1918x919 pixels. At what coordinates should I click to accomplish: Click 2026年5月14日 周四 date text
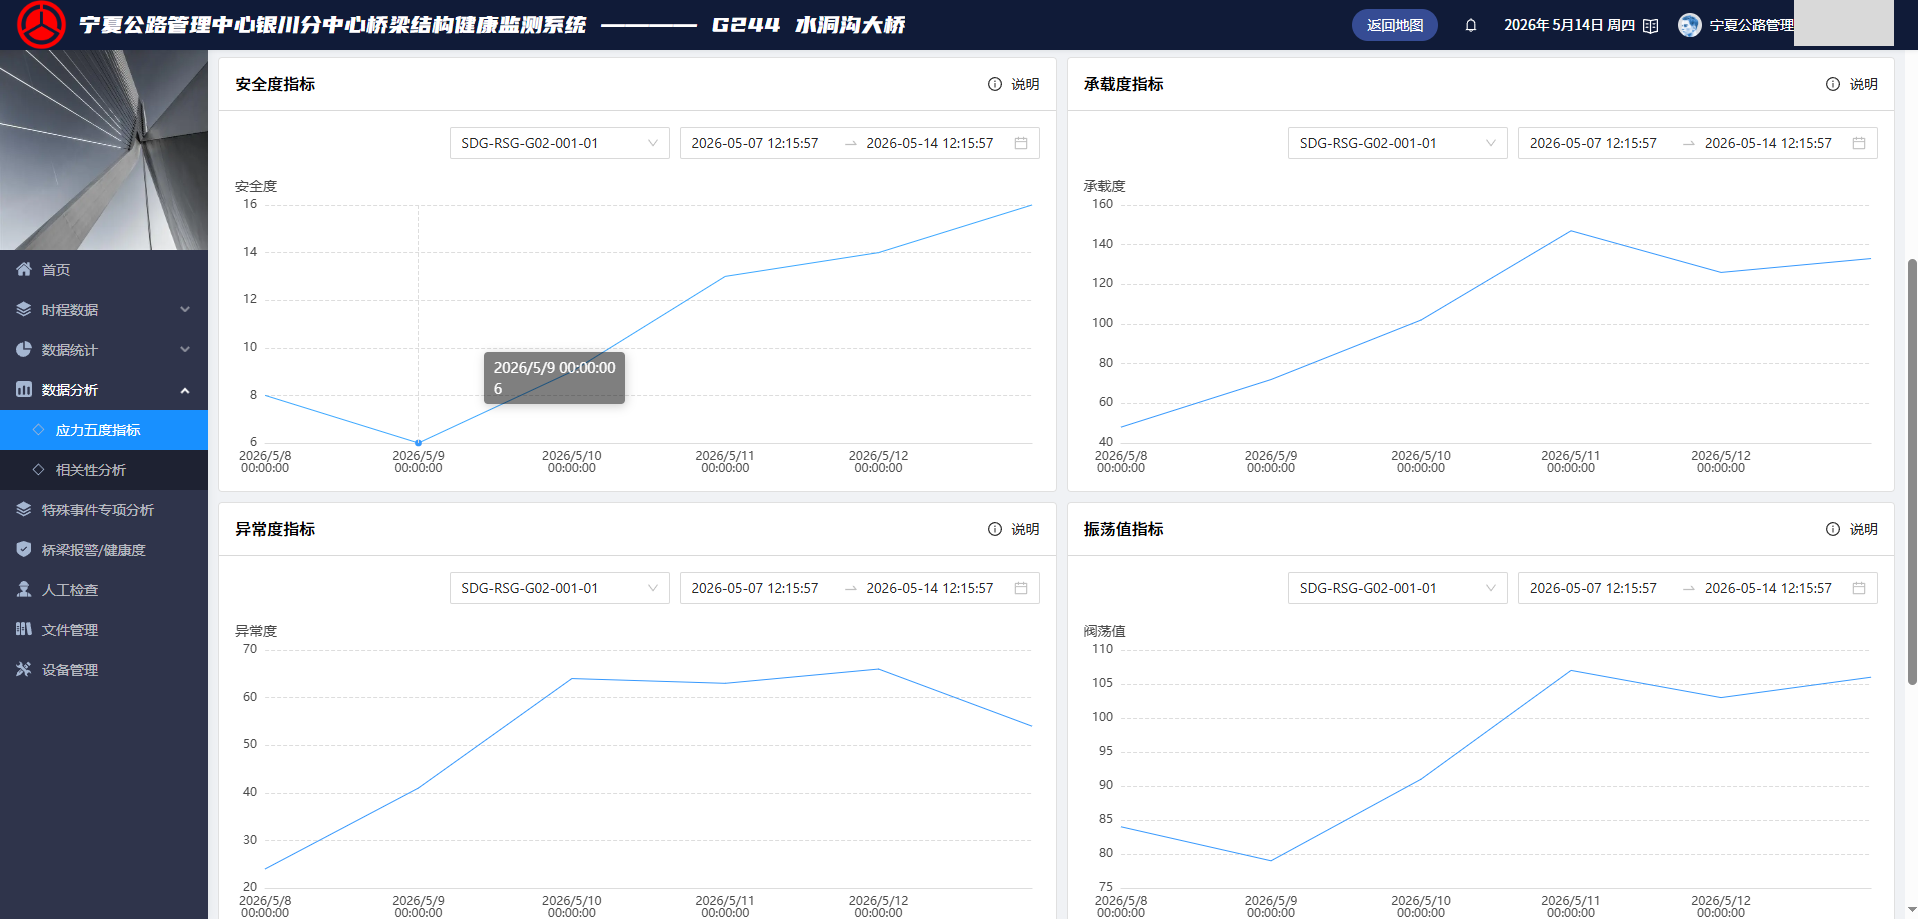pos(1569,25)
